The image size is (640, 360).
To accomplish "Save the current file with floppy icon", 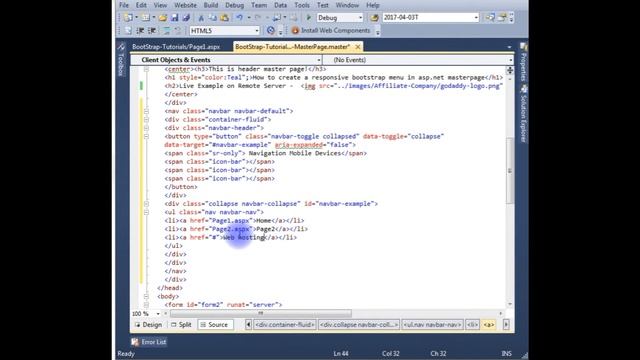I will (175, 18).
